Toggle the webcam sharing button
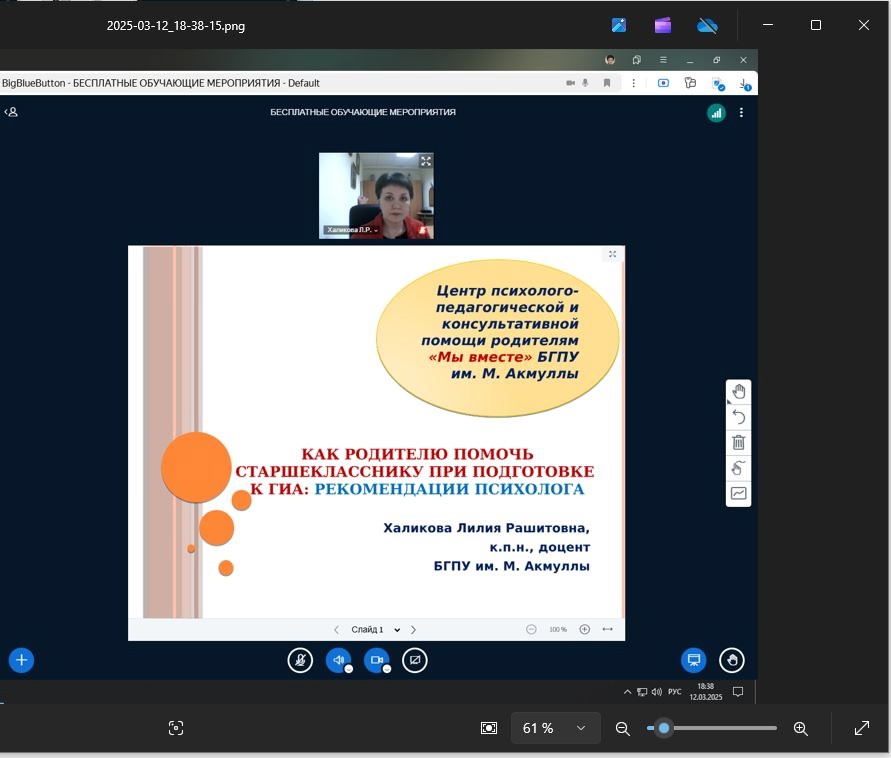The image size is (891, 758). [x=377, y=660]
